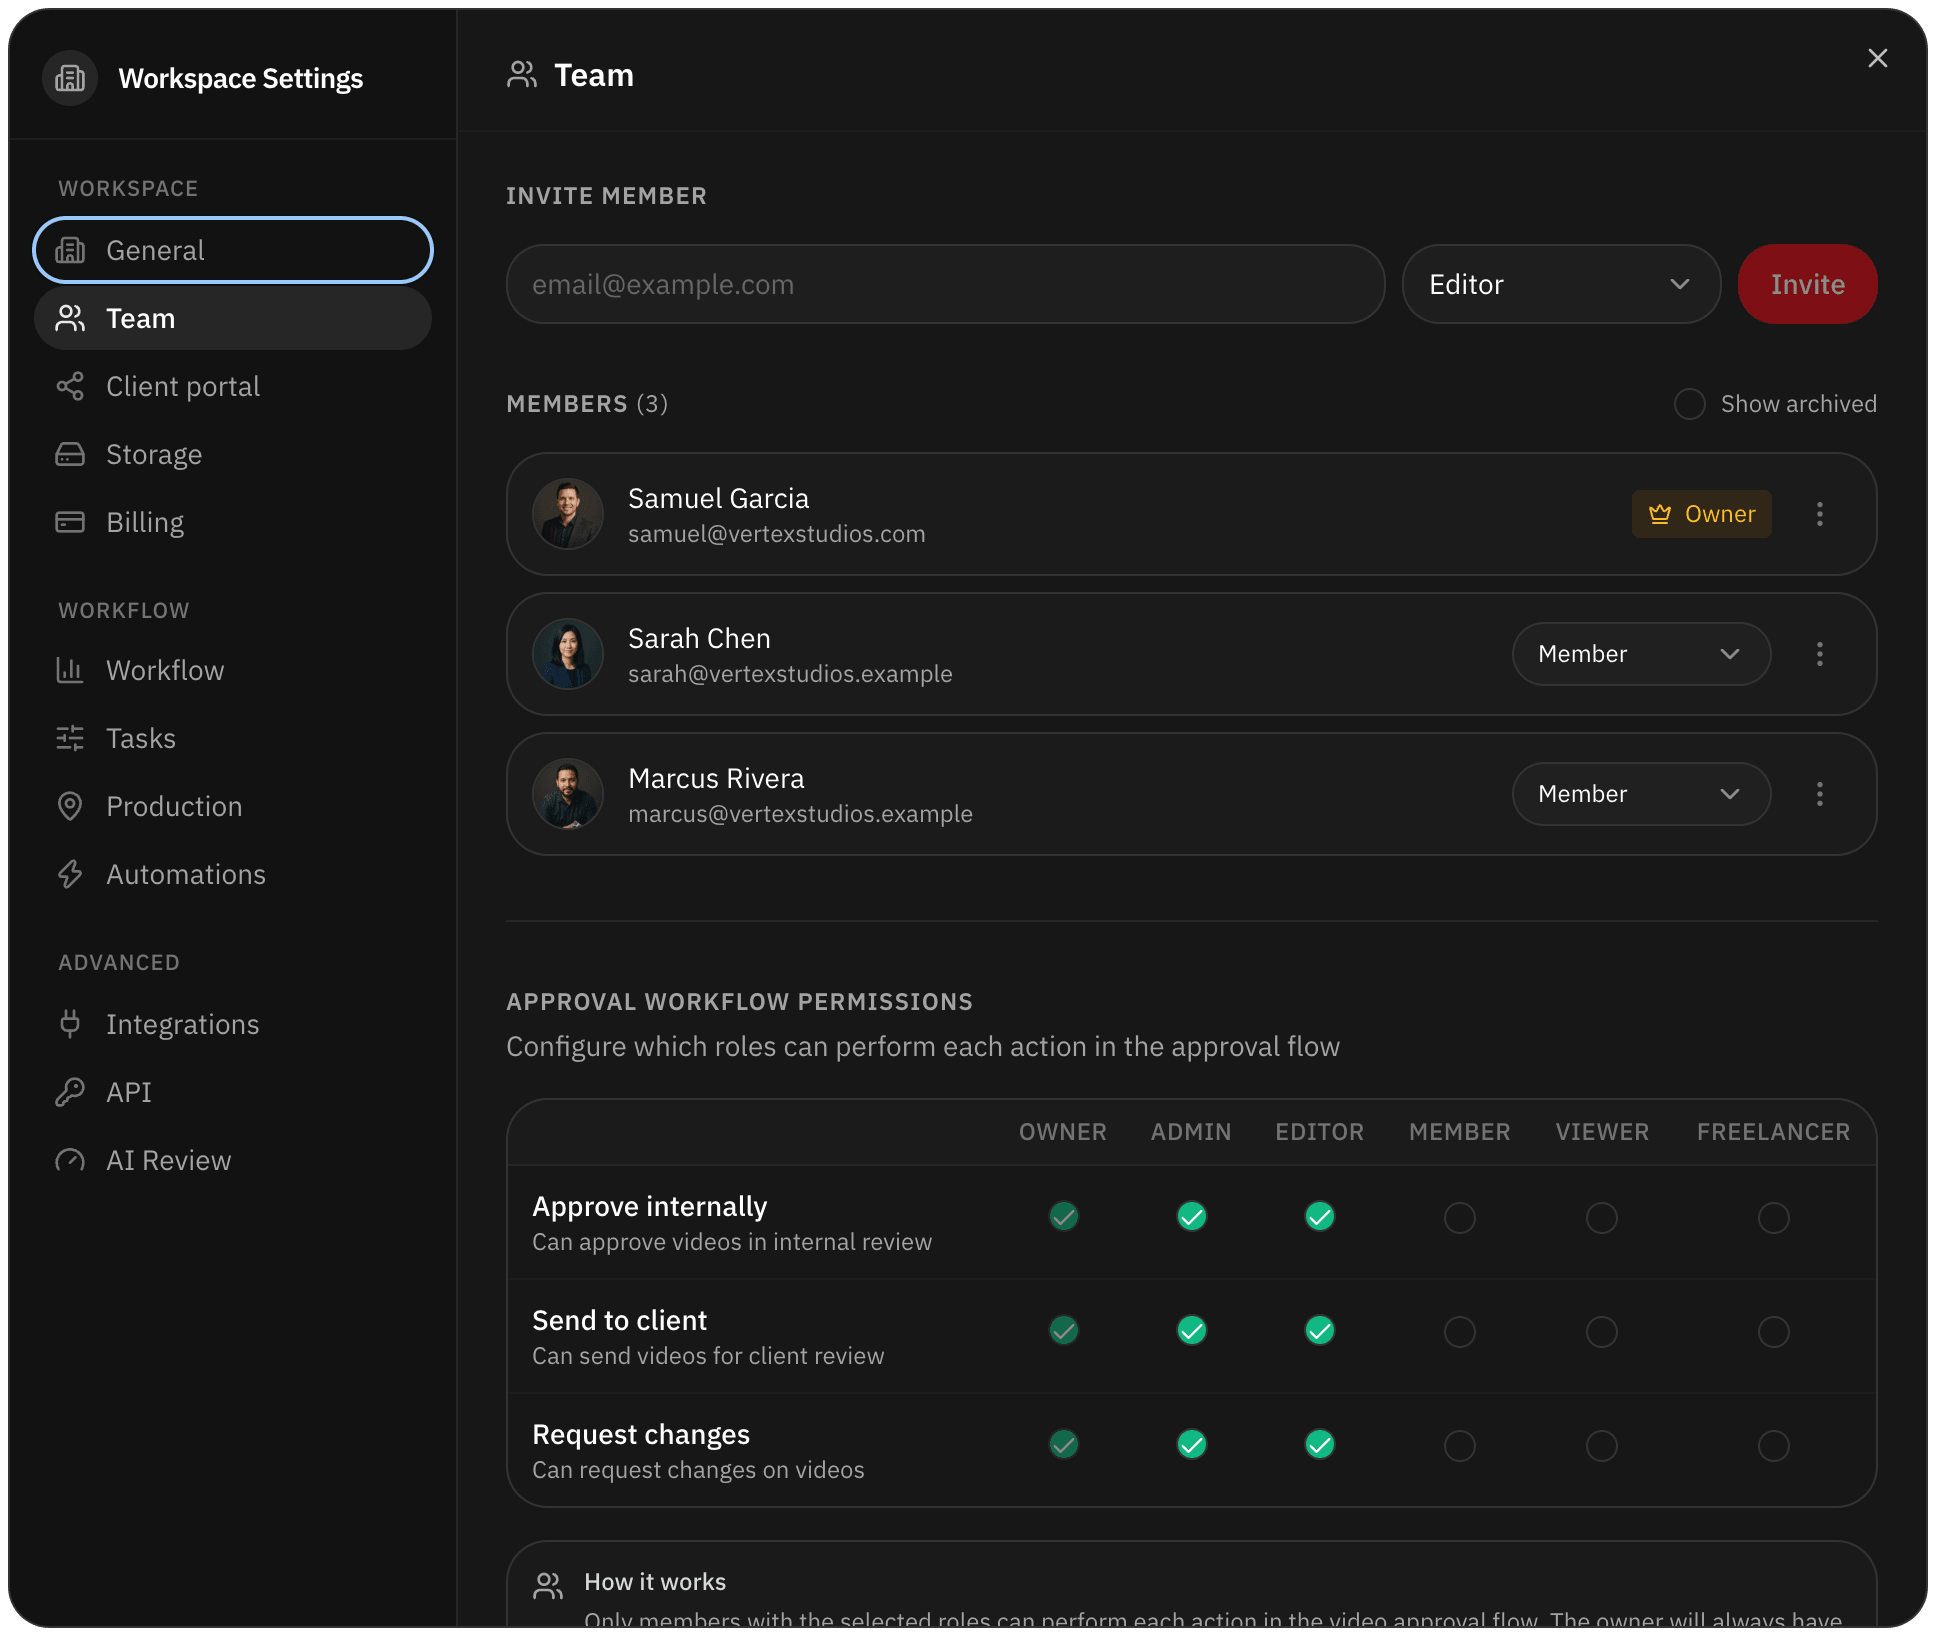
Task: Click Sarah Chen's avatar photo
Action: [x=568, y=654]
